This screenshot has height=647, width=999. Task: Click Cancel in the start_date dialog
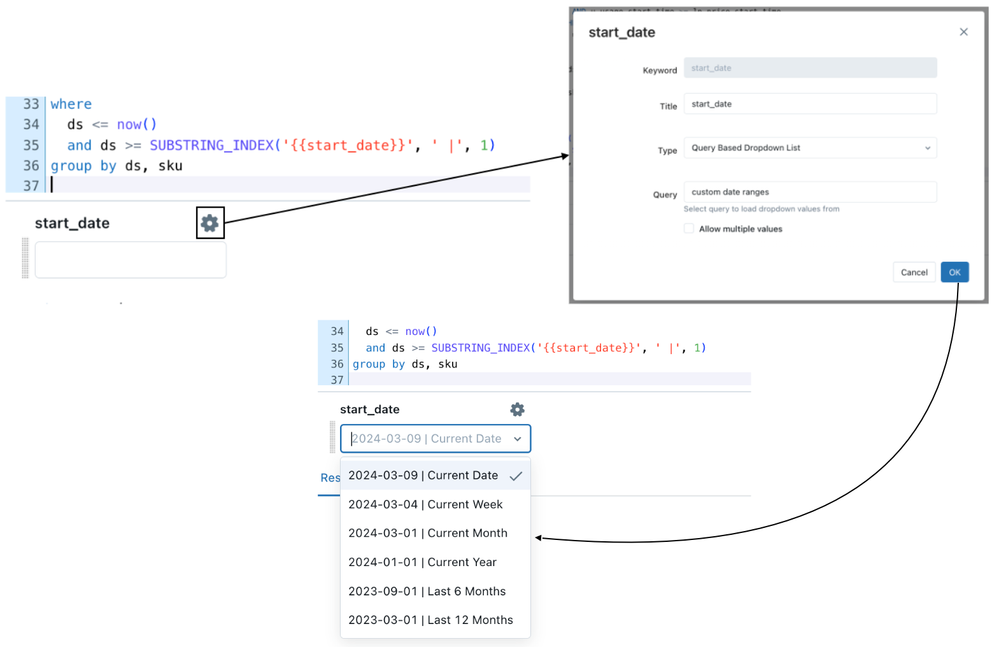coord(914,272)
